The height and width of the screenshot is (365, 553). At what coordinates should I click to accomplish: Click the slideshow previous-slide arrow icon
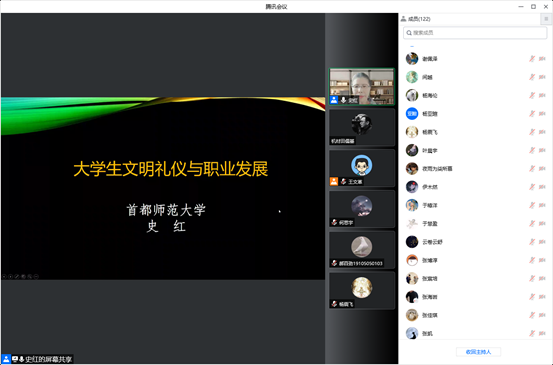[4, 276]
